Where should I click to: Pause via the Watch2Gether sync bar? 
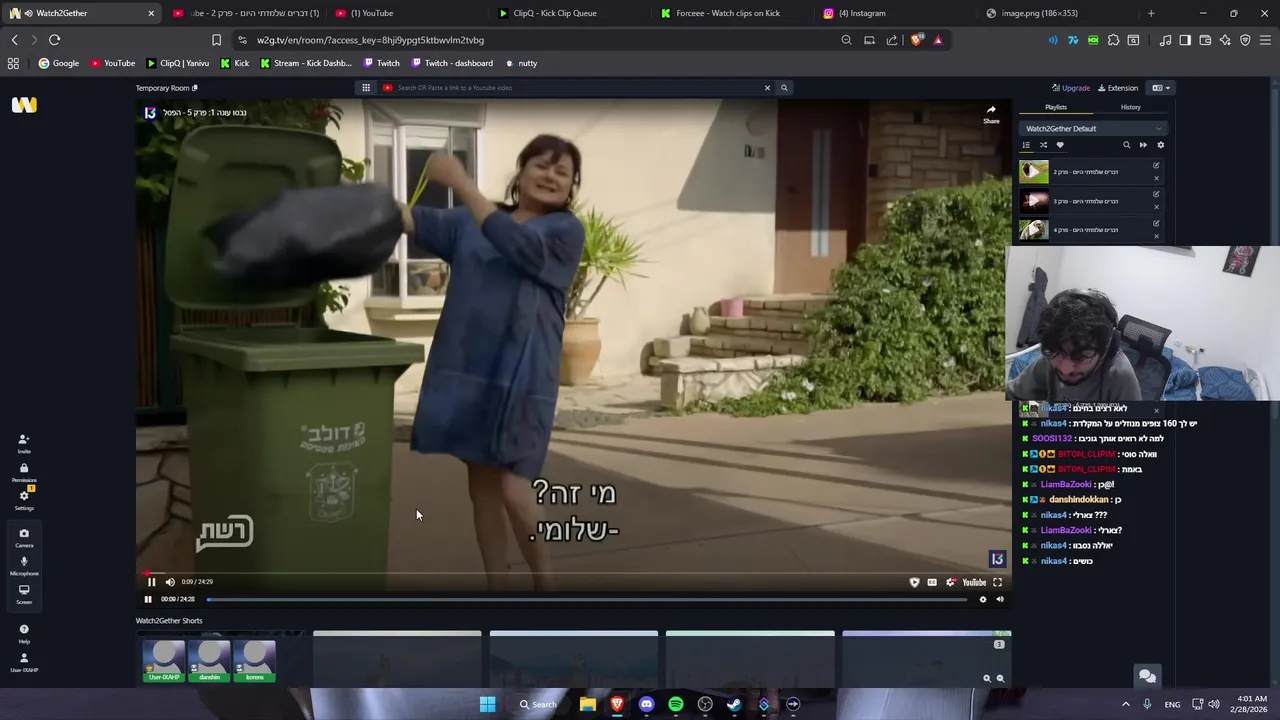[148, 599]
